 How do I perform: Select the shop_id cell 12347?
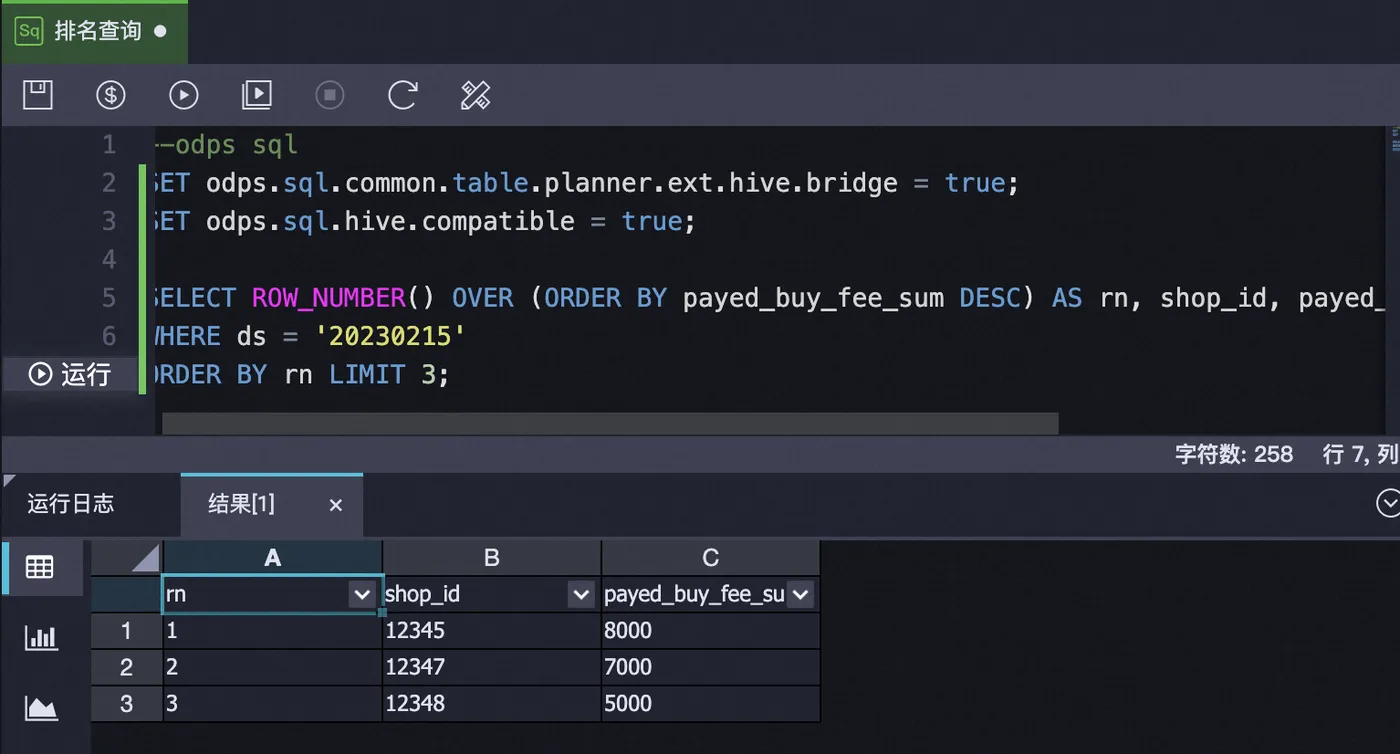click(492, 667)
